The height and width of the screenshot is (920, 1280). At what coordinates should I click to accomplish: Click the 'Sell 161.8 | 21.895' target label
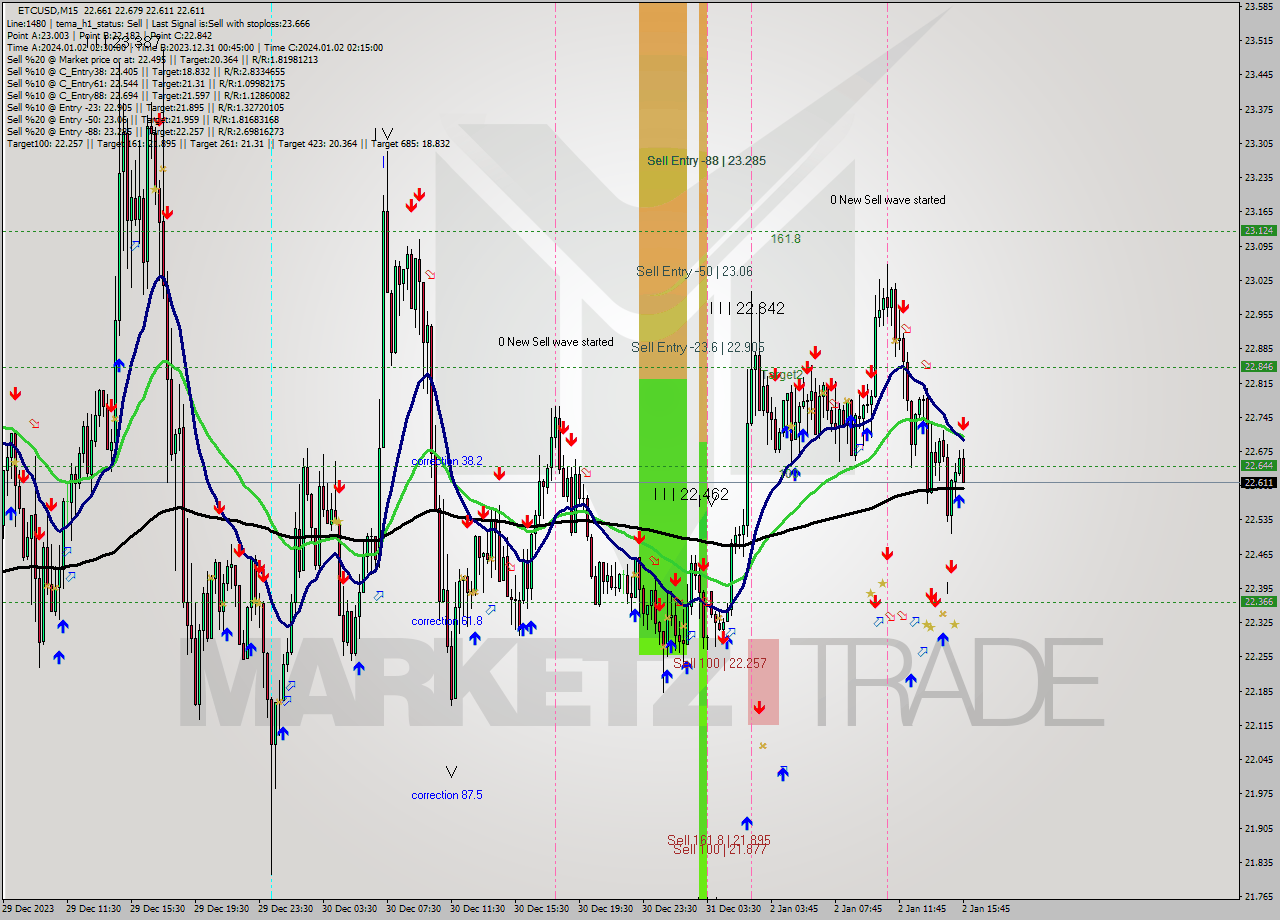pos(719,840)
